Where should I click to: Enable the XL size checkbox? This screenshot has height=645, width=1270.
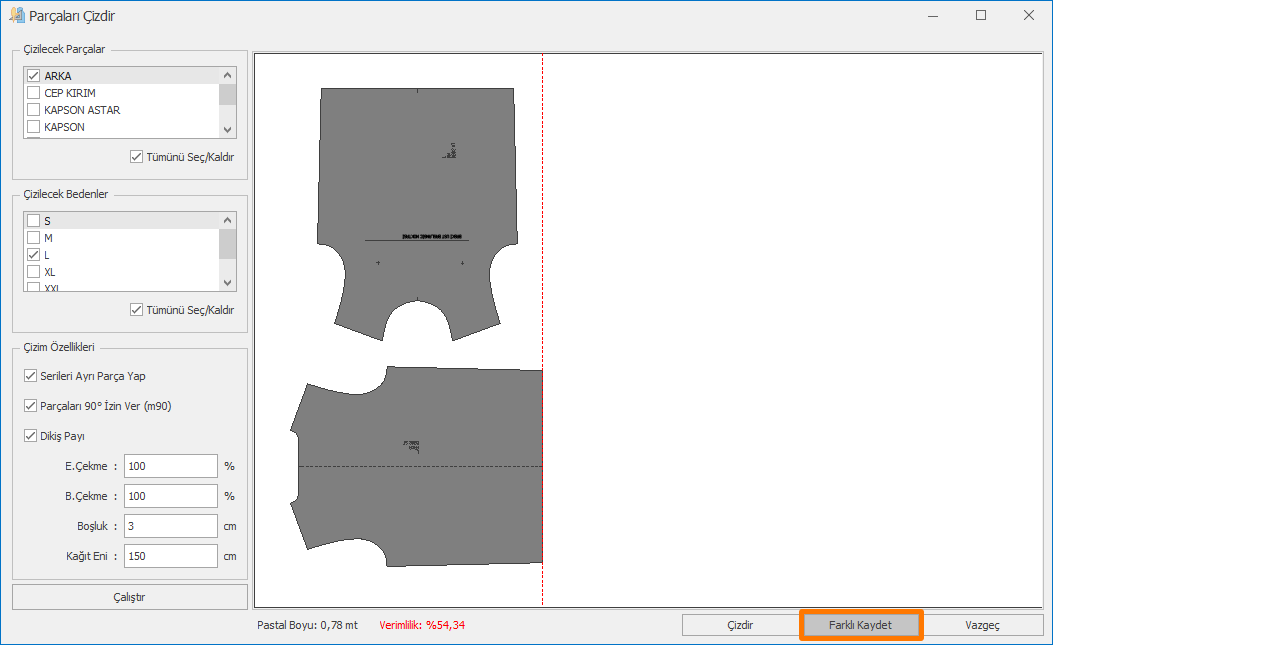[x=34, y=272]
